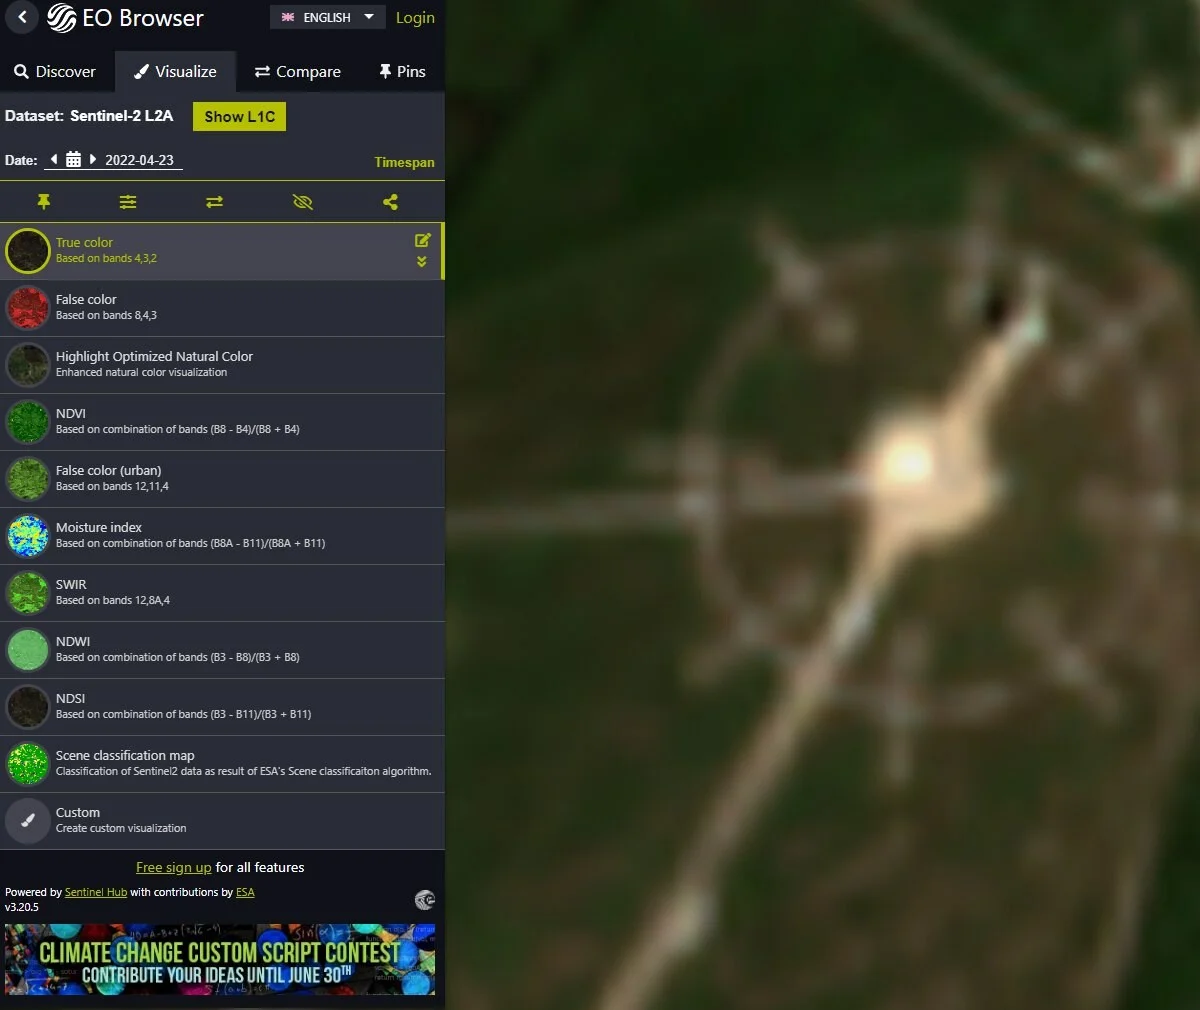Click the Show L1C button
The height and width of the screenshot is (1010, 1200).
(240, 117)
